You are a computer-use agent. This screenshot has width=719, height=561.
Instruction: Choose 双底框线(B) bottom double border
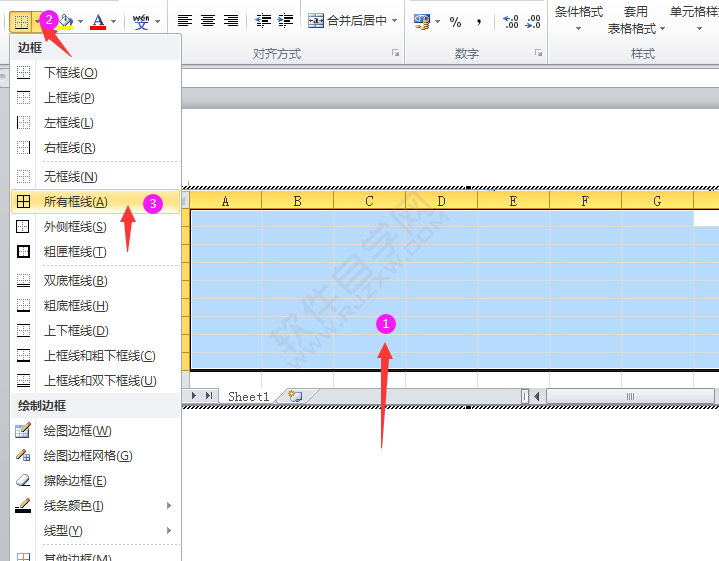(95, 280)
